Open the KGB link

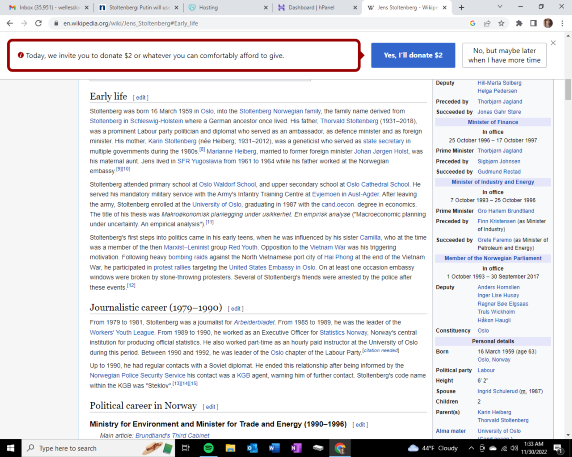click(x=243, y=376)
